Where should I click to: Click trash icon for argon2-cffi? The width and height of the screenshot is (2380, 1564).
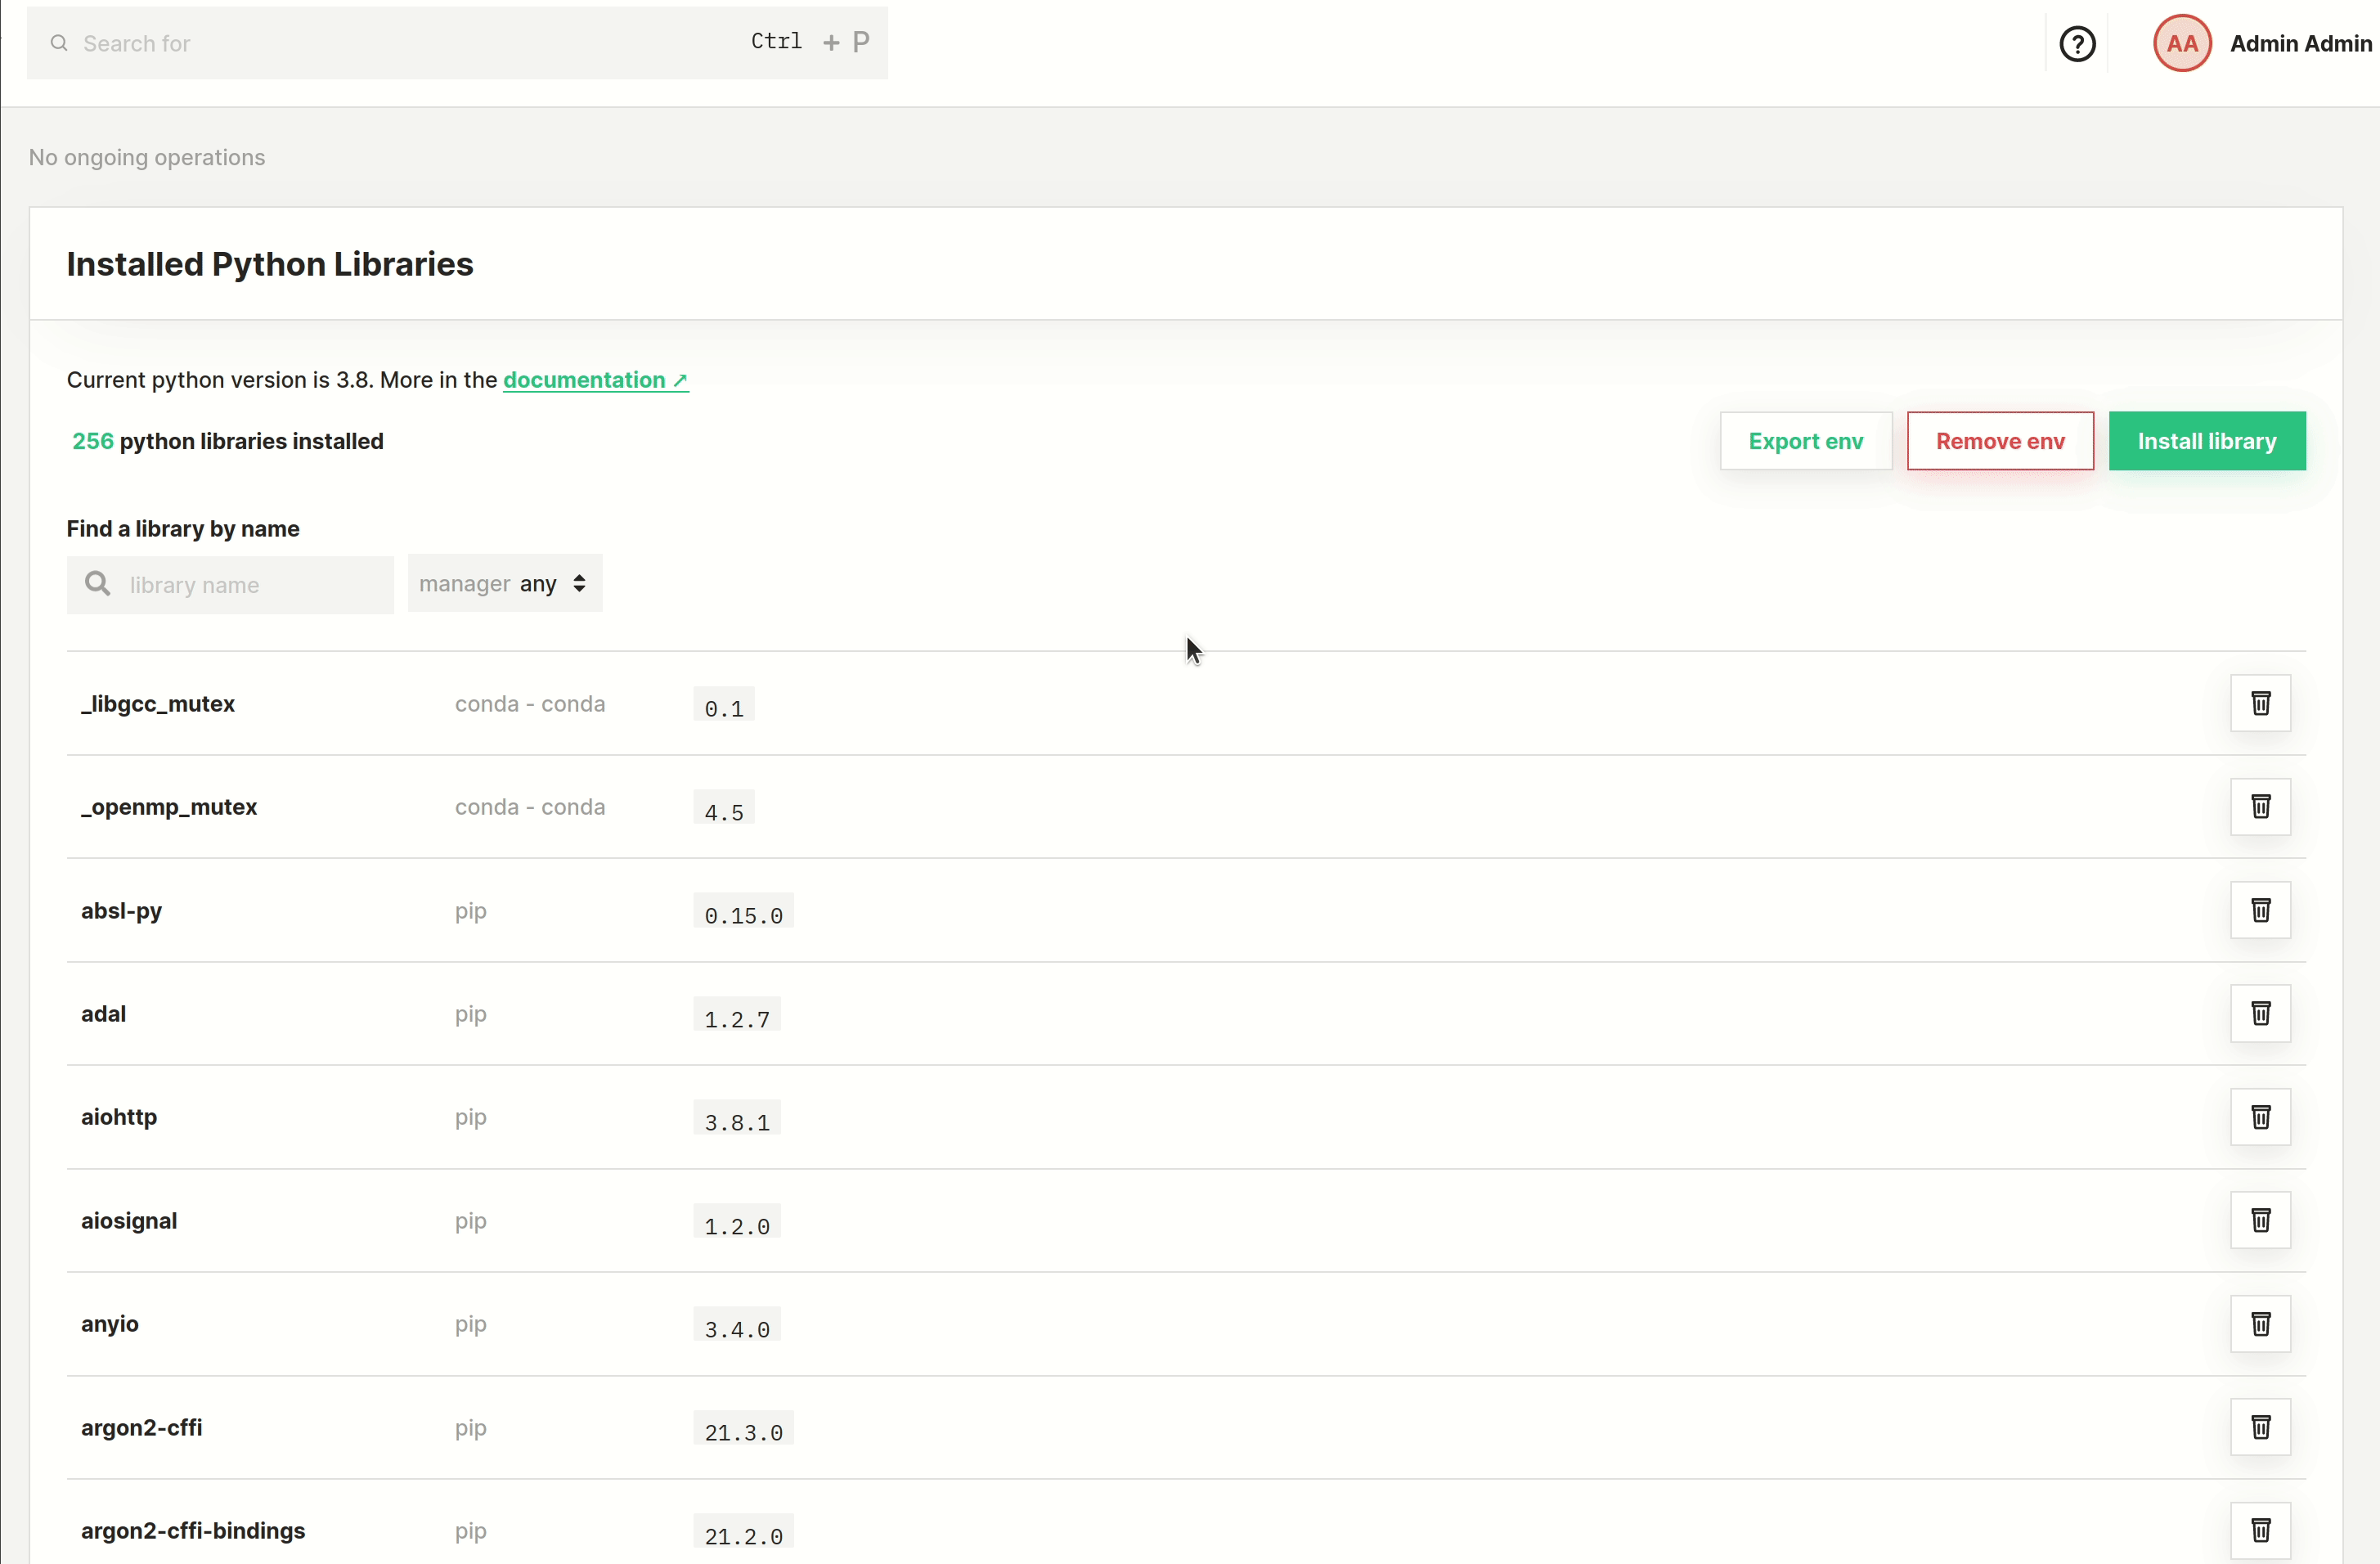click(2260, 1427)
